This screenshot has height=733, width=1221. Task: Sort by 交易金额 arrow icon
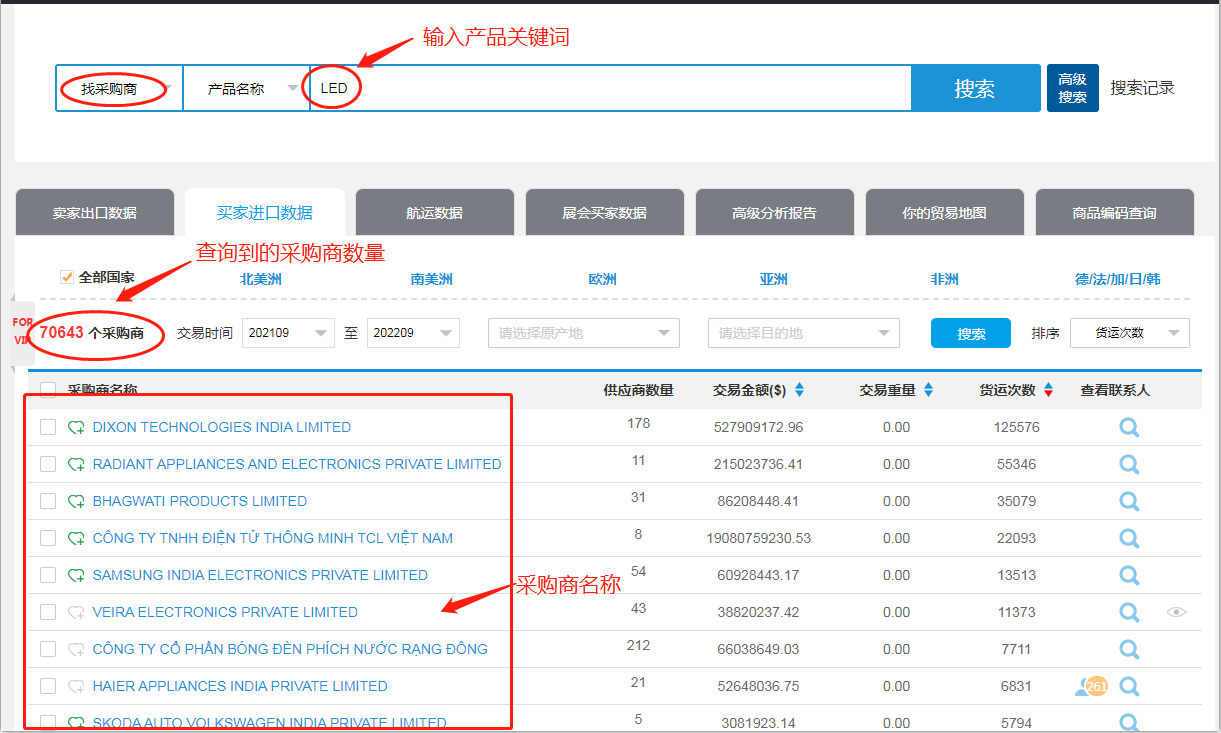799,390
